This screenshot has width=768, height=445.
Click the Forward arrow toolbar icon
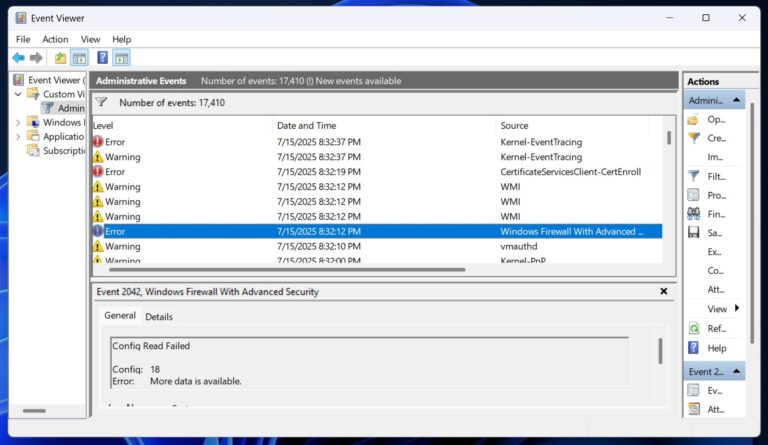(36, 58)
